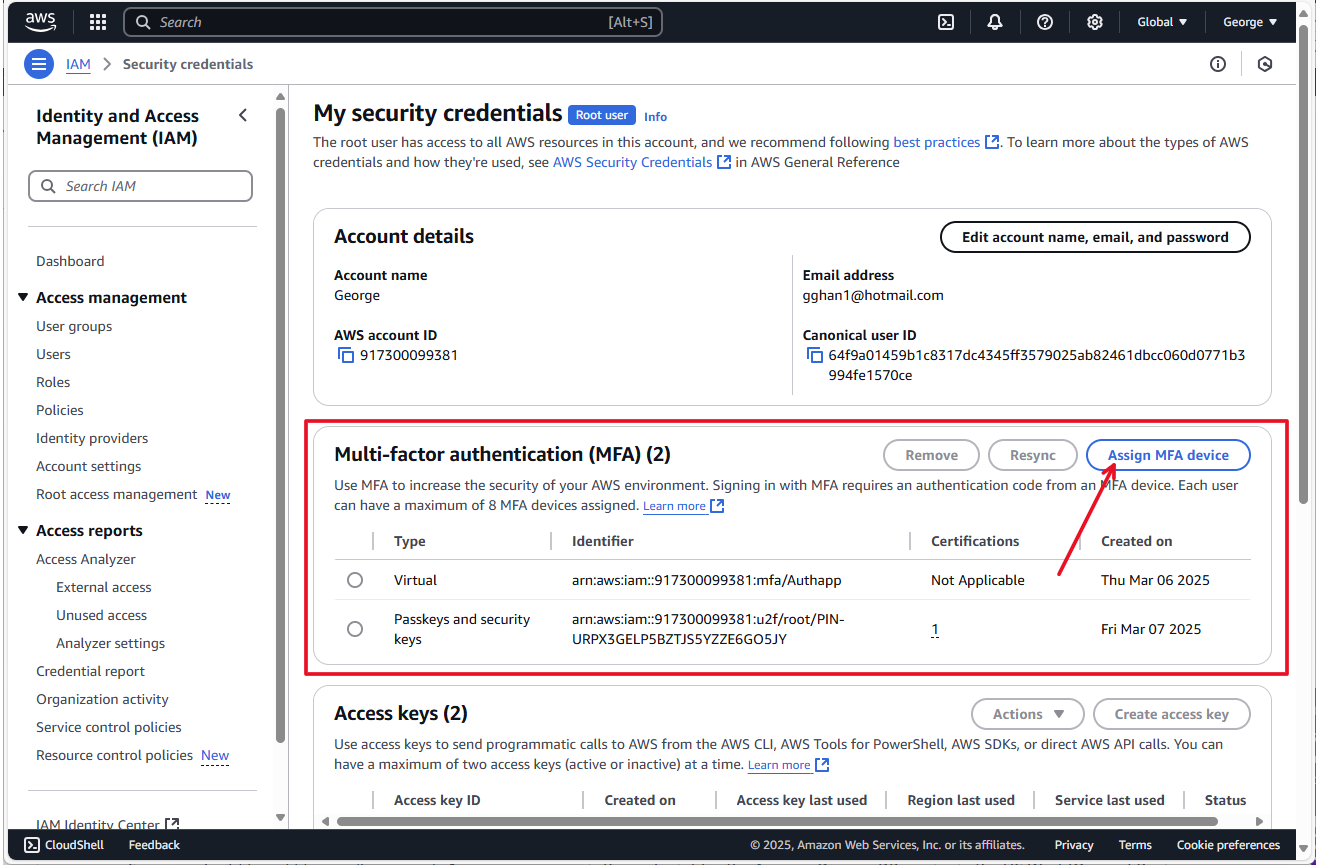This screenshot has width=1320, height=866.
Task: Click the search magnifier in the top bar
Action: tap(143, 22)
